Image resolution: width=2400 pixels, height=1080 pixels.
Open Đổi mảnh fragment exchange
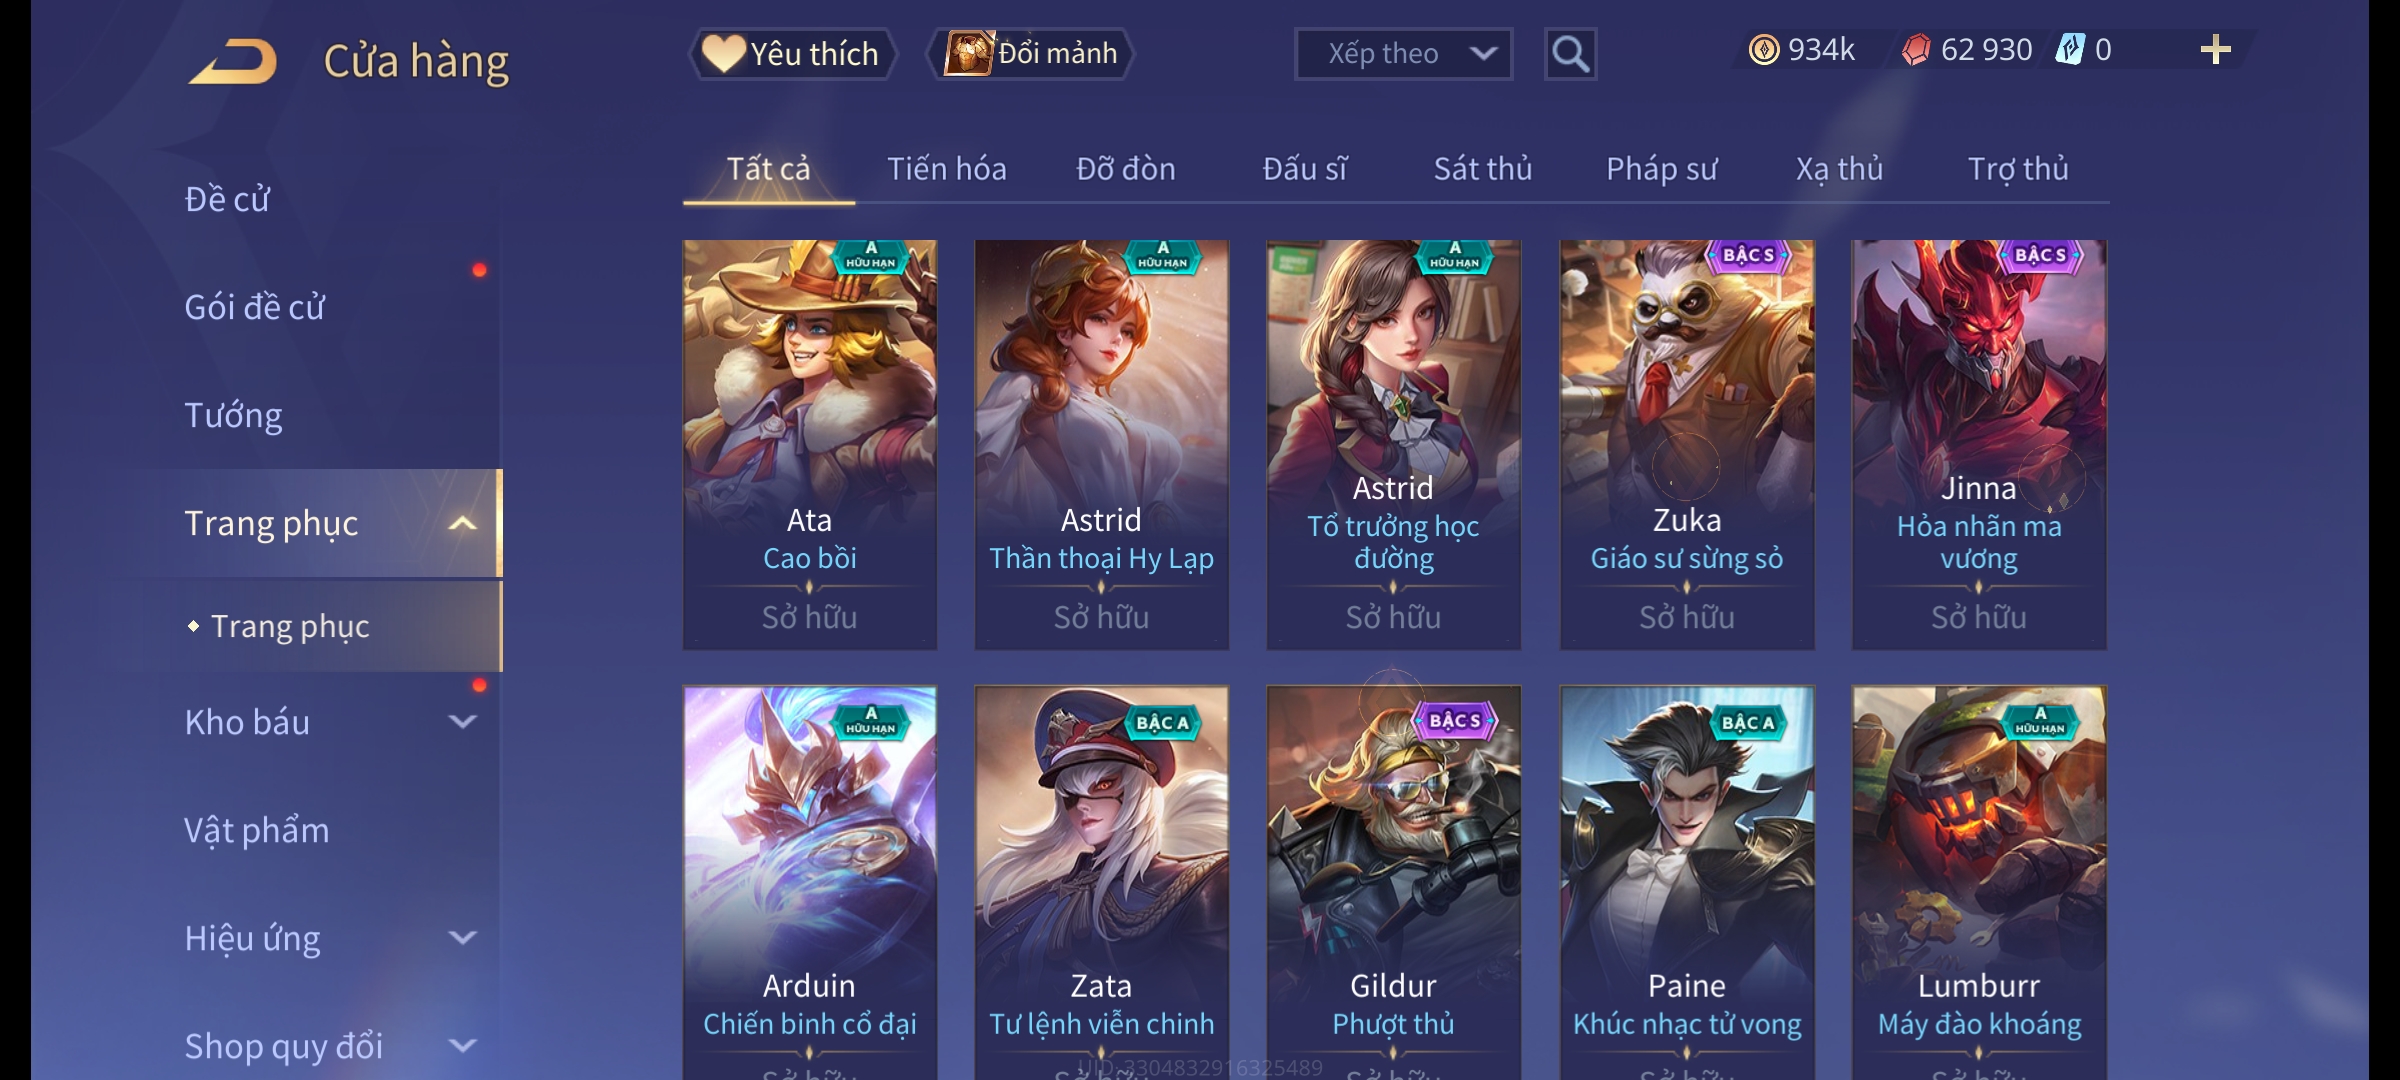pyautogui.click(x=1031, y=54)
